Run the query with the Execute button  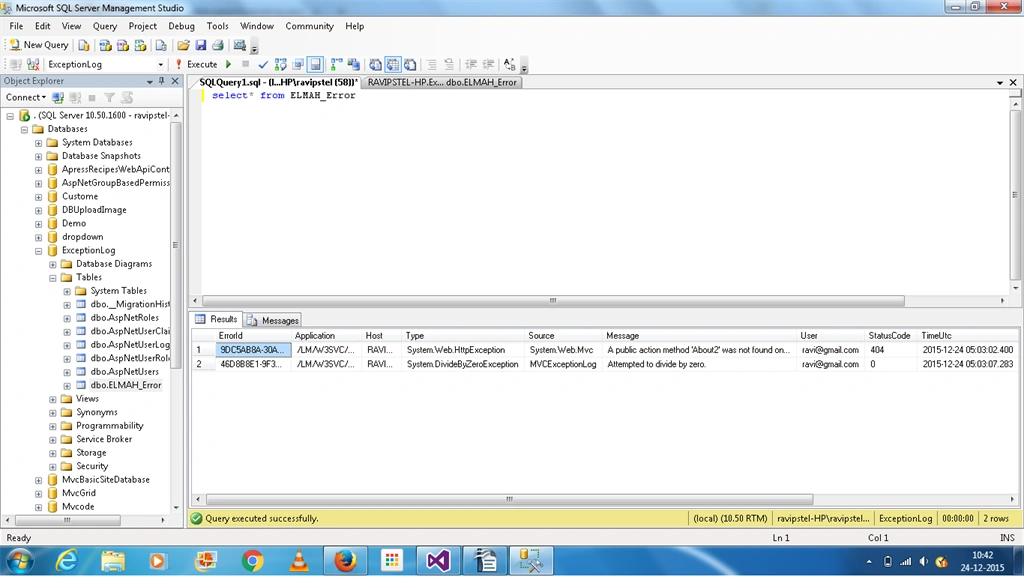(x=202, y=64)
